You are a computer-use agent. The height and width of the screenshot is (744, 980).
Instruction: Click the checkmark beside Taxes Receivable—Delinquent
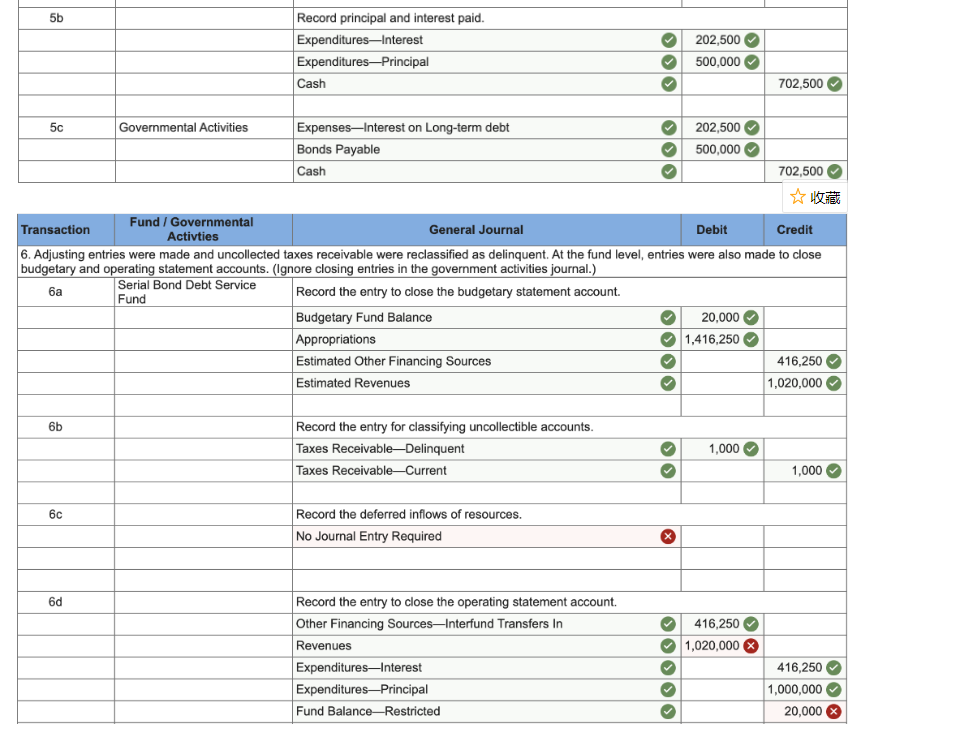(667, 449)
